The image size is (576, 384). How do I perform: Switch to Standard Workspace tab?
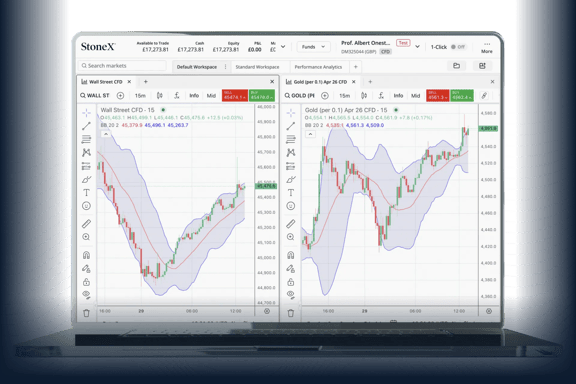pos(257,67)
